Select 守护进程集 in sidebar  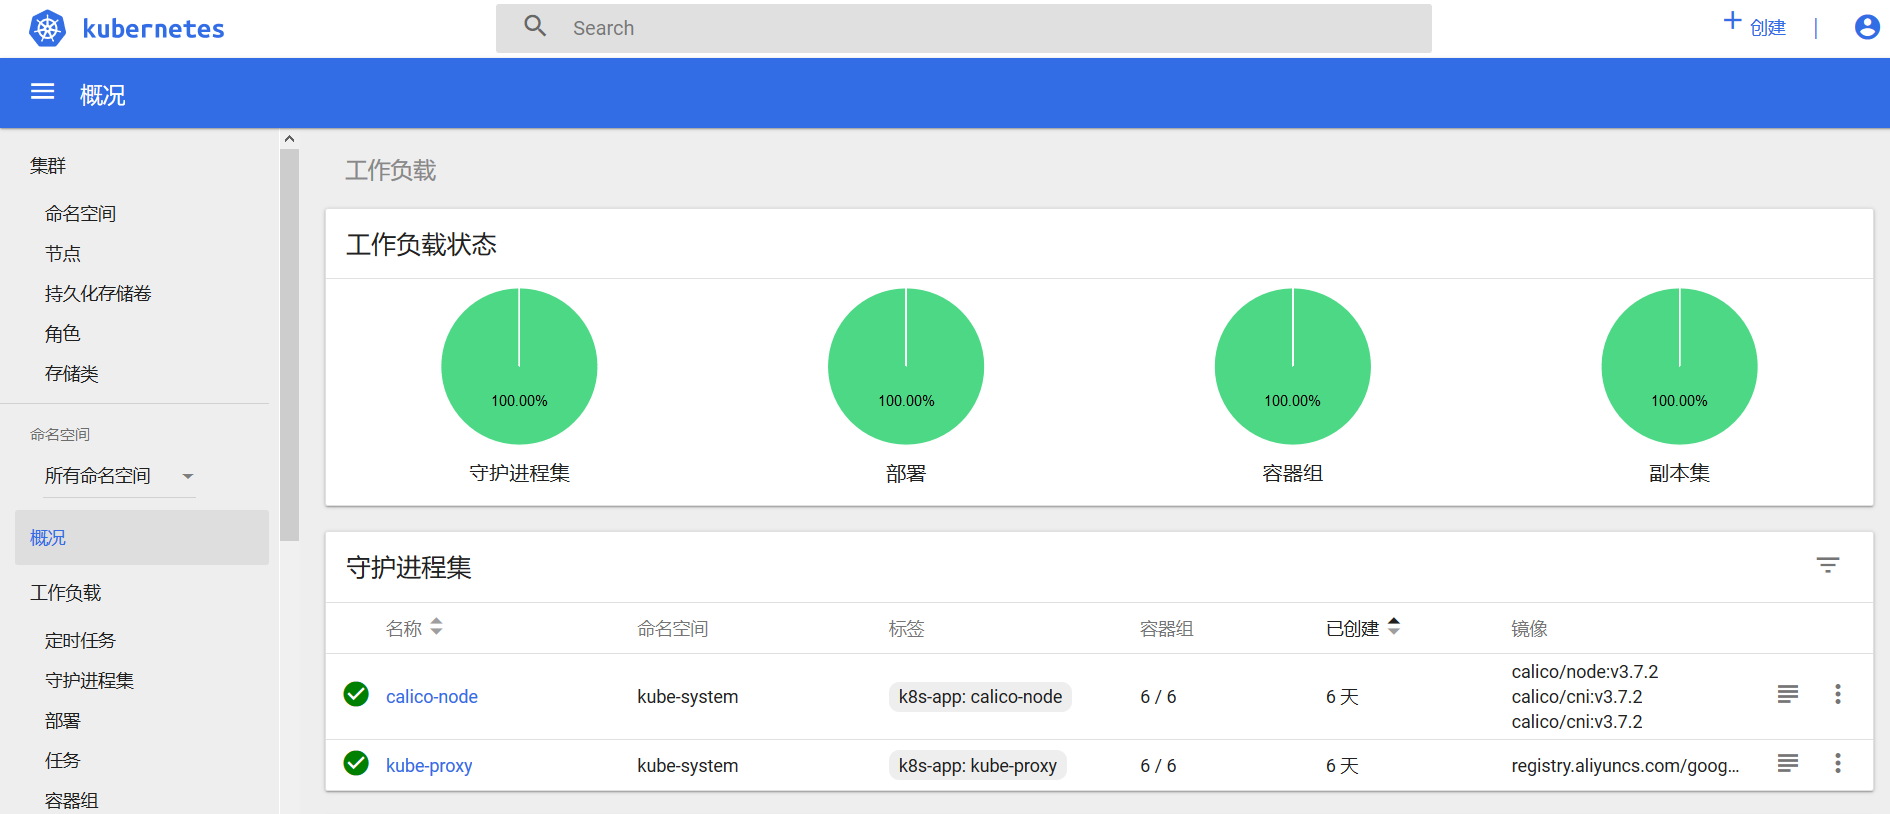coord(89,680)
